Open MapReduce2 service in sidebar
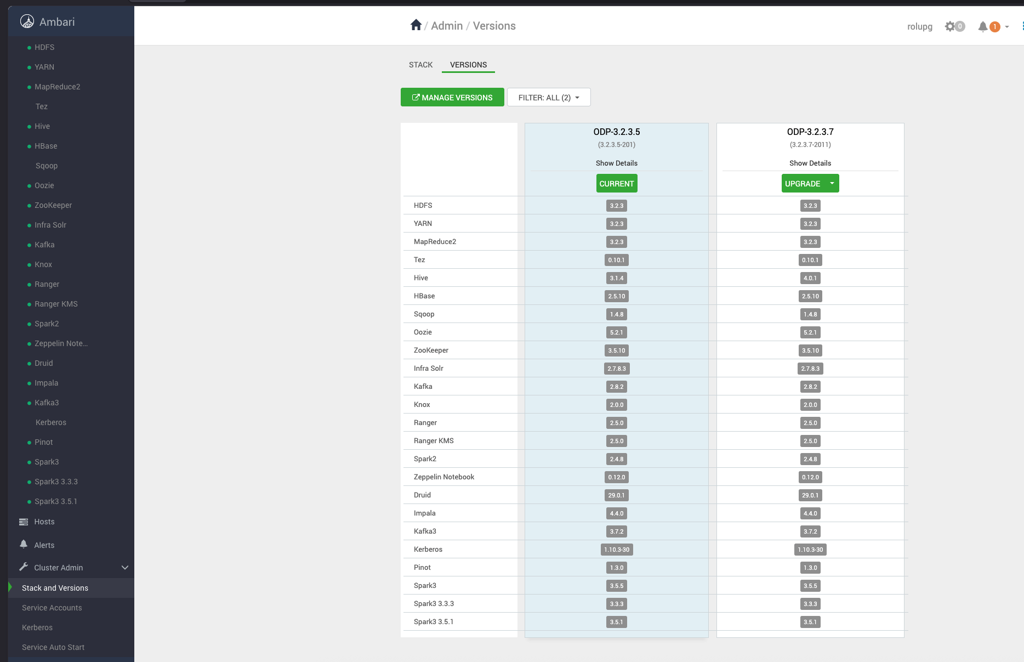Image resolution: width=1024 pixels, height=662 pixels. 57,87
